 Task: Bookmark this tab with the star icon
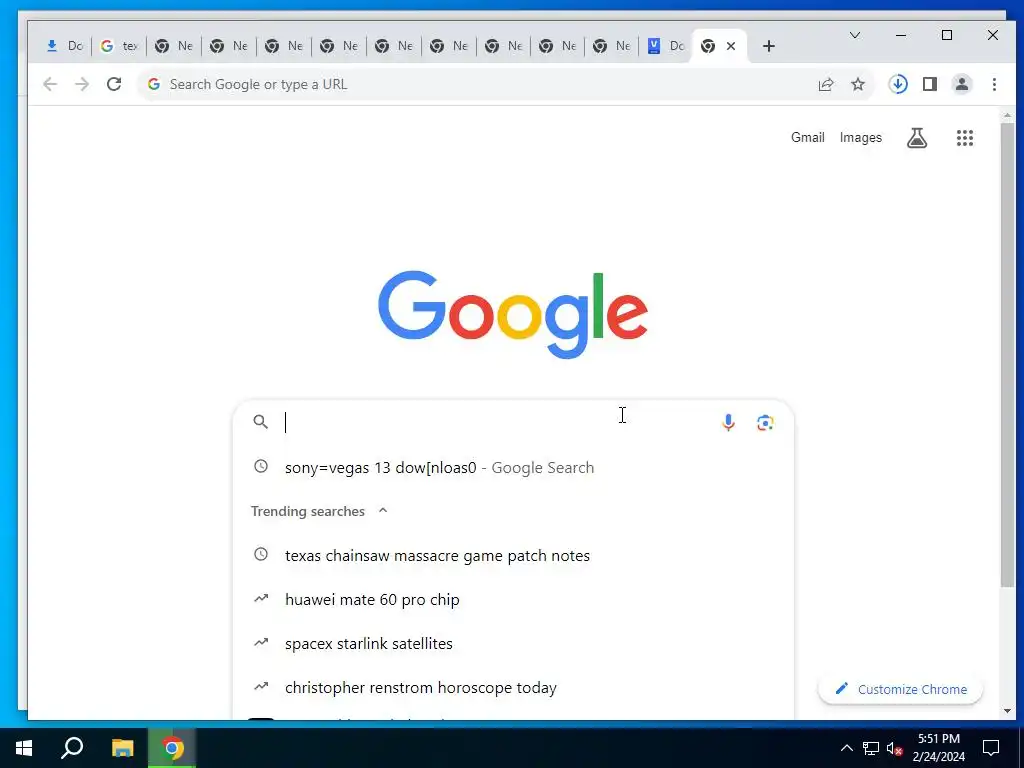(858, 84)
